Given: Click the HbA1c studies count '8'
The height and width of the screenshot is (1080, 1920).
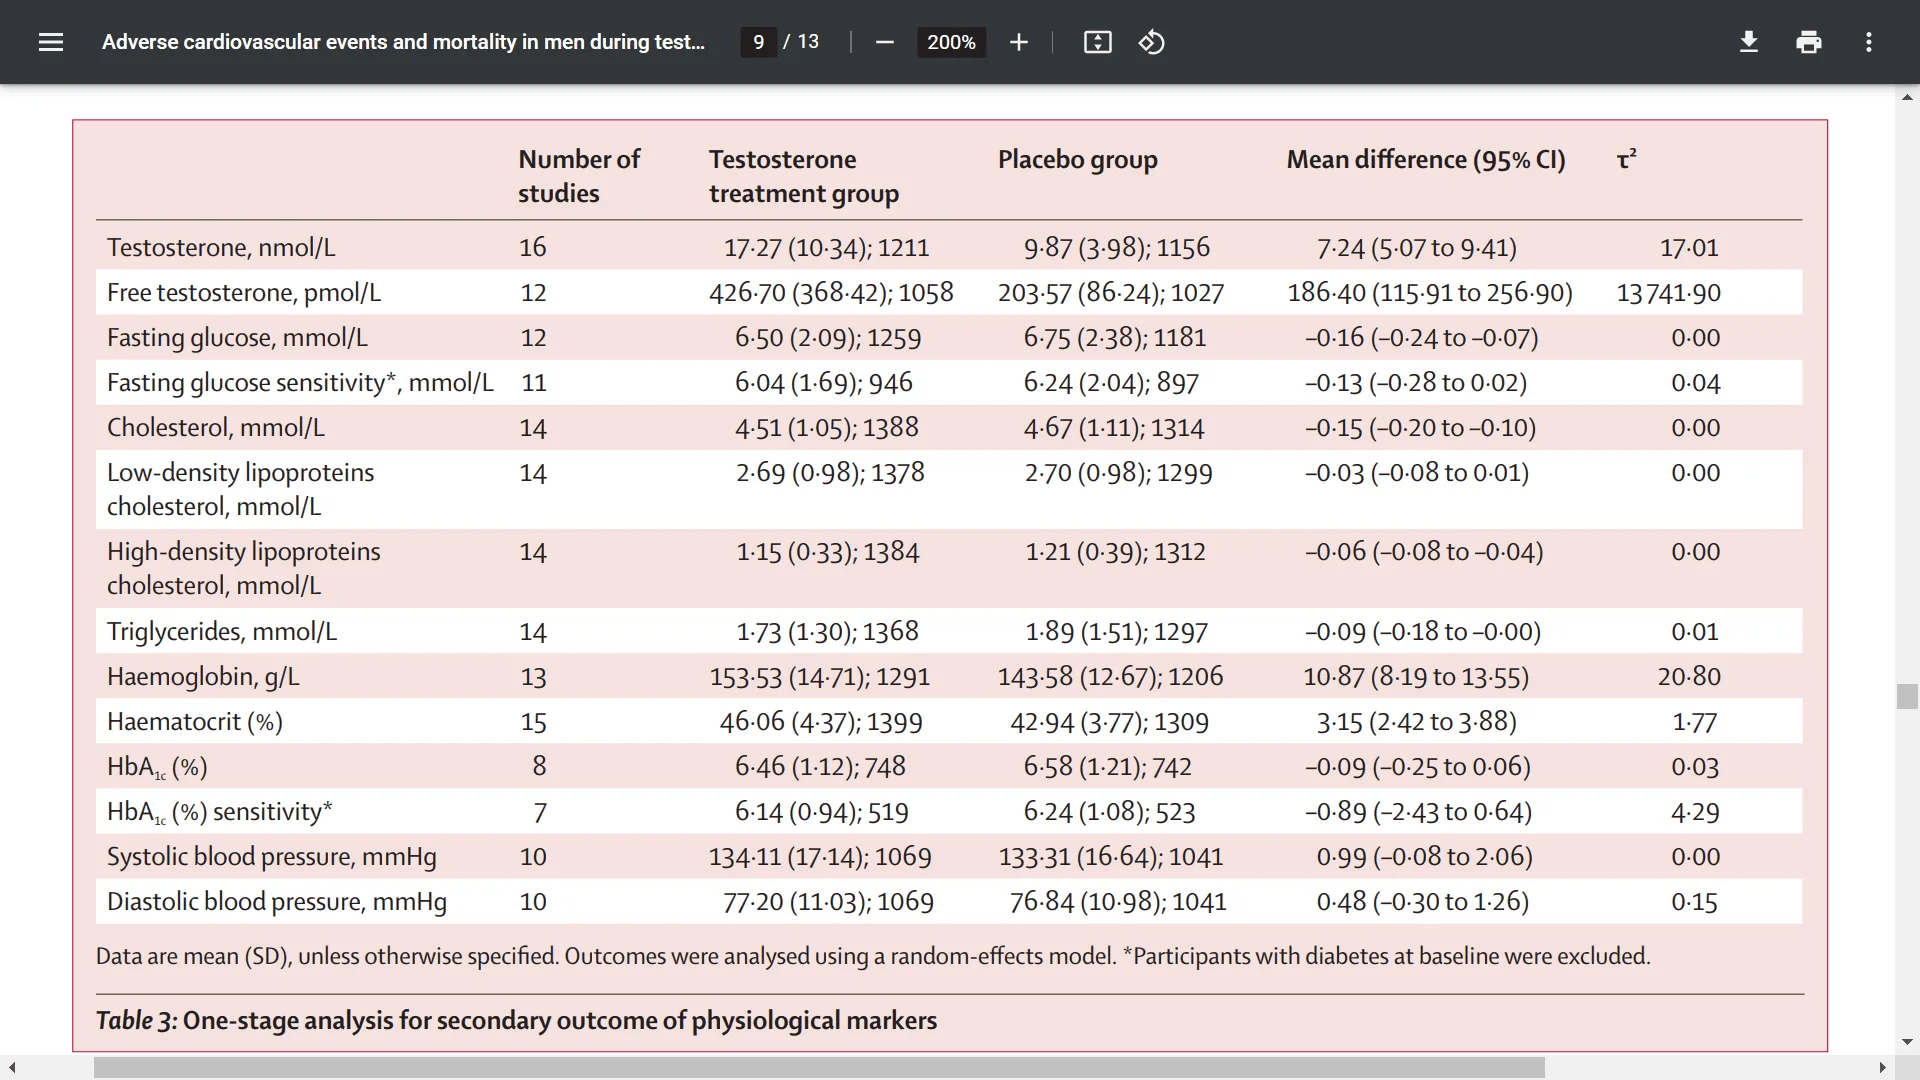Looking at the screenshot, I should (x=539, y=766).
